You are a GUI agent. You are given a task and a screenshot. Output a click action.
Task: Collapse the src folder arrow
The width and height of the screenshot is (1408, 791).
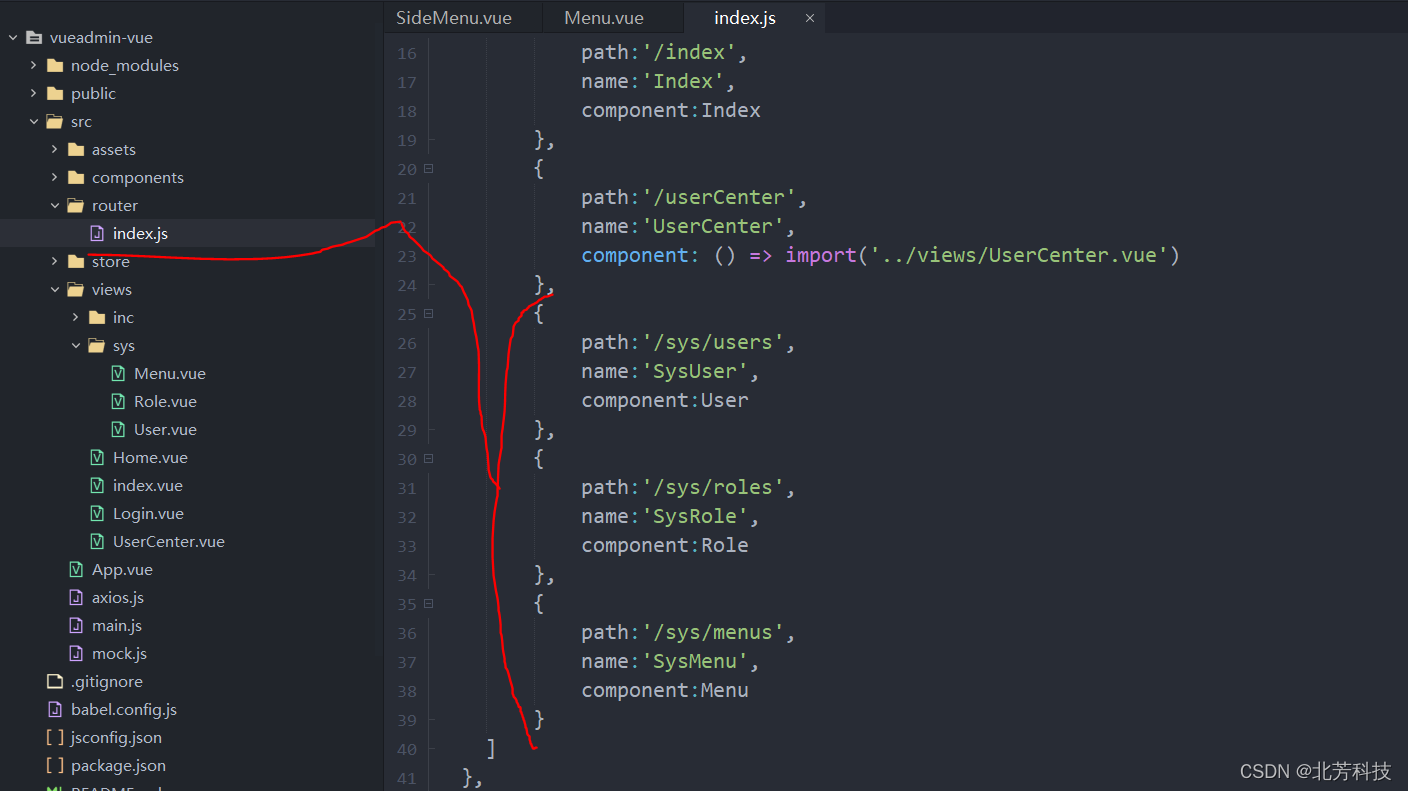(x=33, y=122)
